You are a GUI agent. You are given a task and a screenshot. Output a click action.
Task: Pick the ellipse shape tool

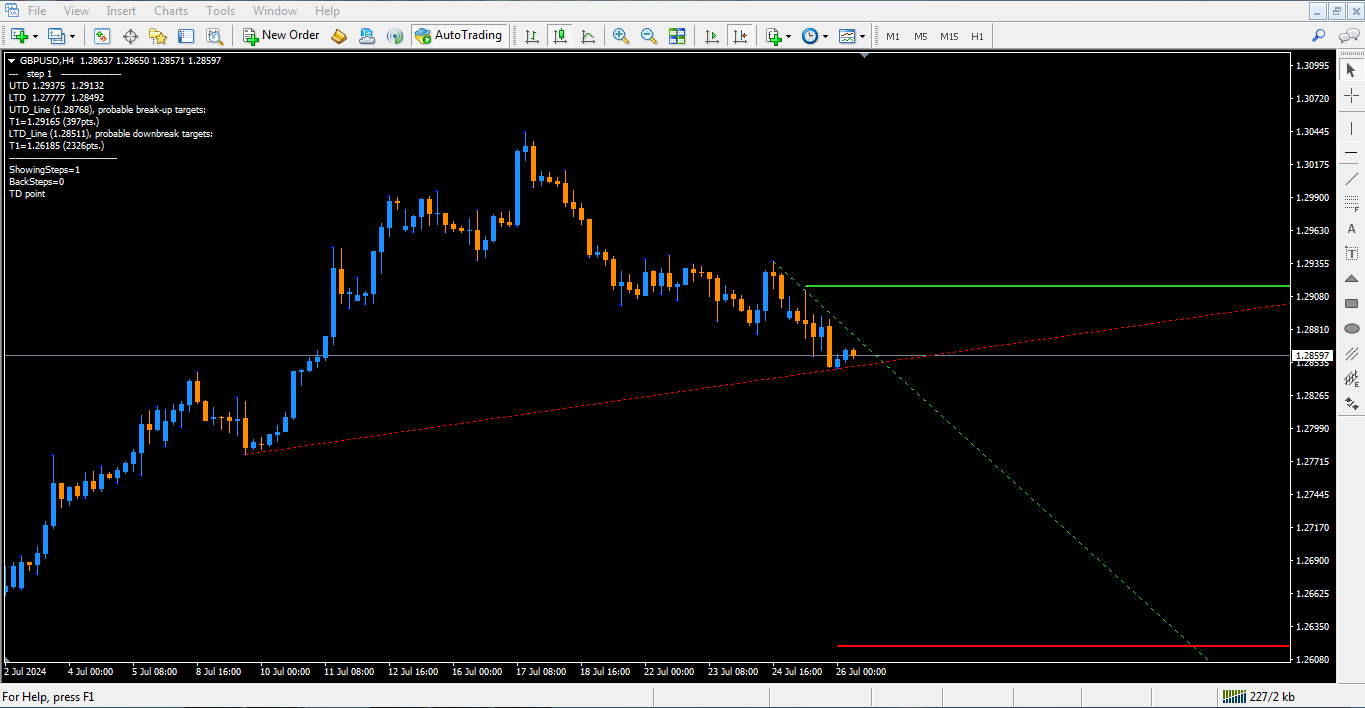coord(1351,328)
